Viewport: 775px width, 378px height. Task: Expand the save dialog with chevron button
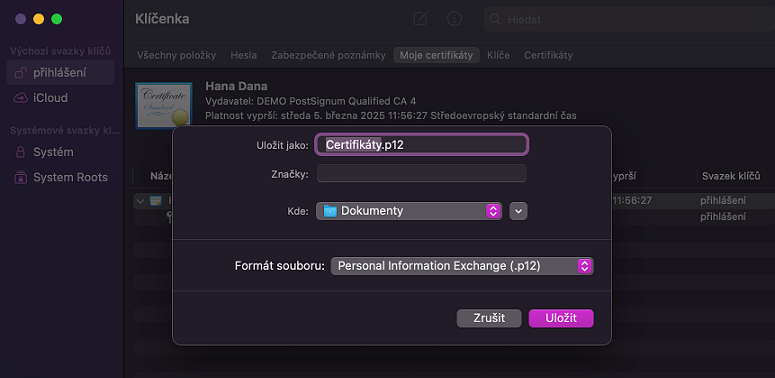click(x=518, y=211)
